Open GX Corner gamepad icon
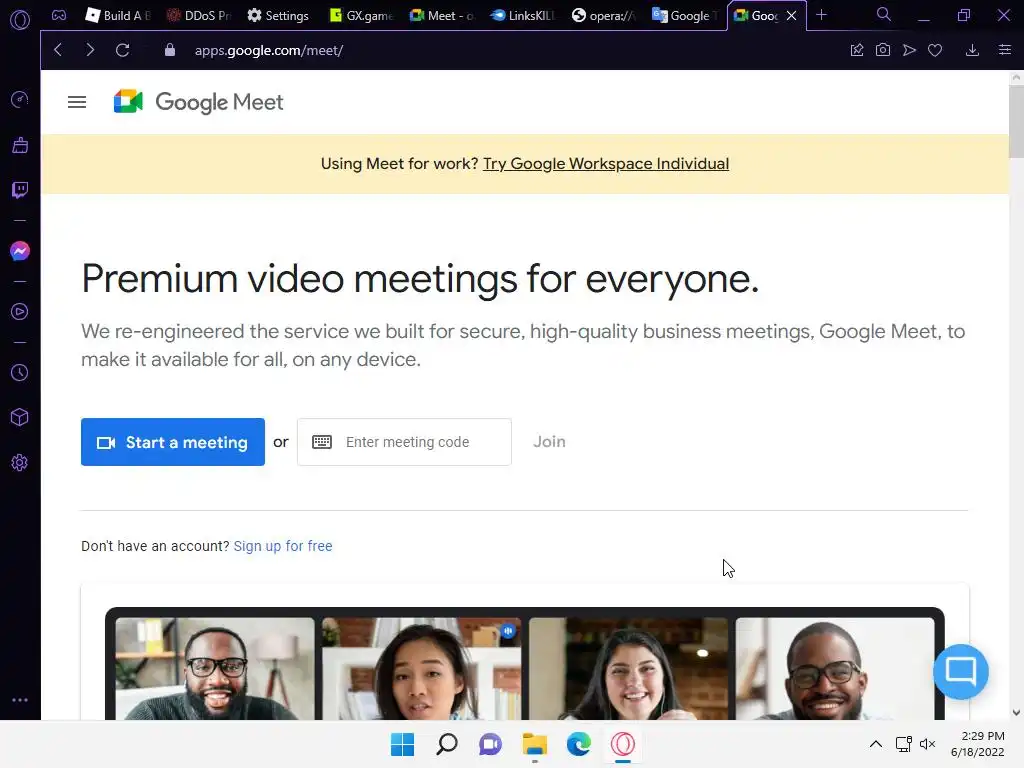 tap(59, 15)
